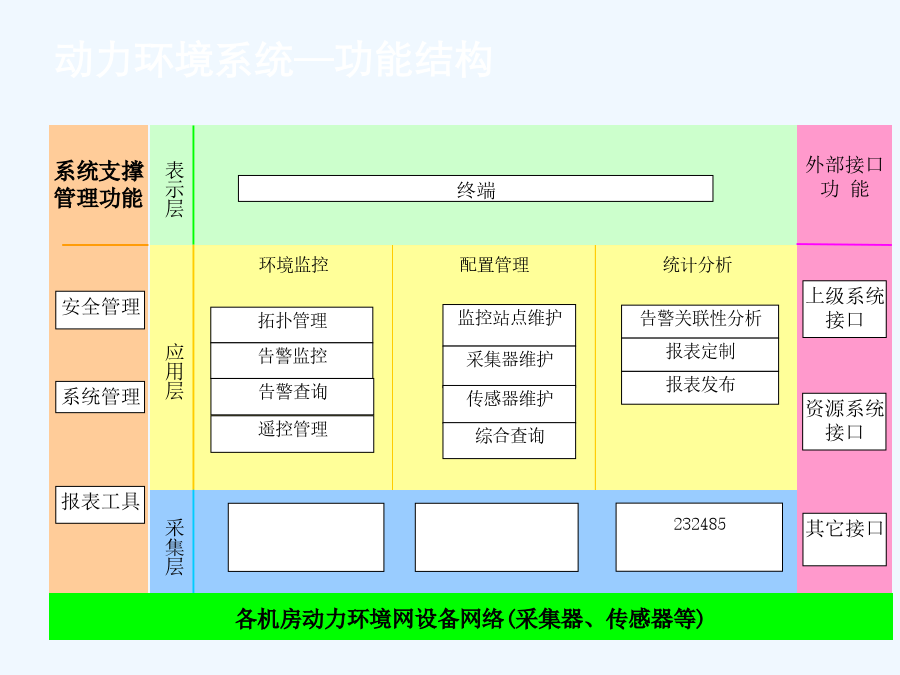The image size is (900, 675).
Task: Select the 系统管理 box
Action: [100, 397]
